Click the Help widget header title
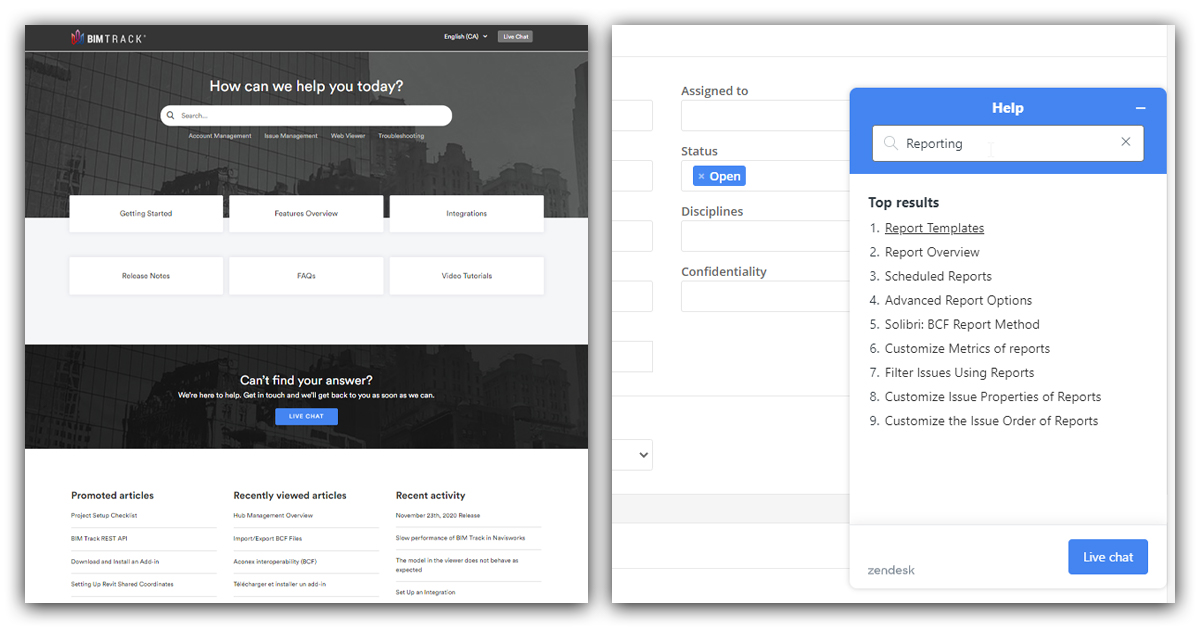This screenshot has height=628, width=1200. coord(1007,108)
